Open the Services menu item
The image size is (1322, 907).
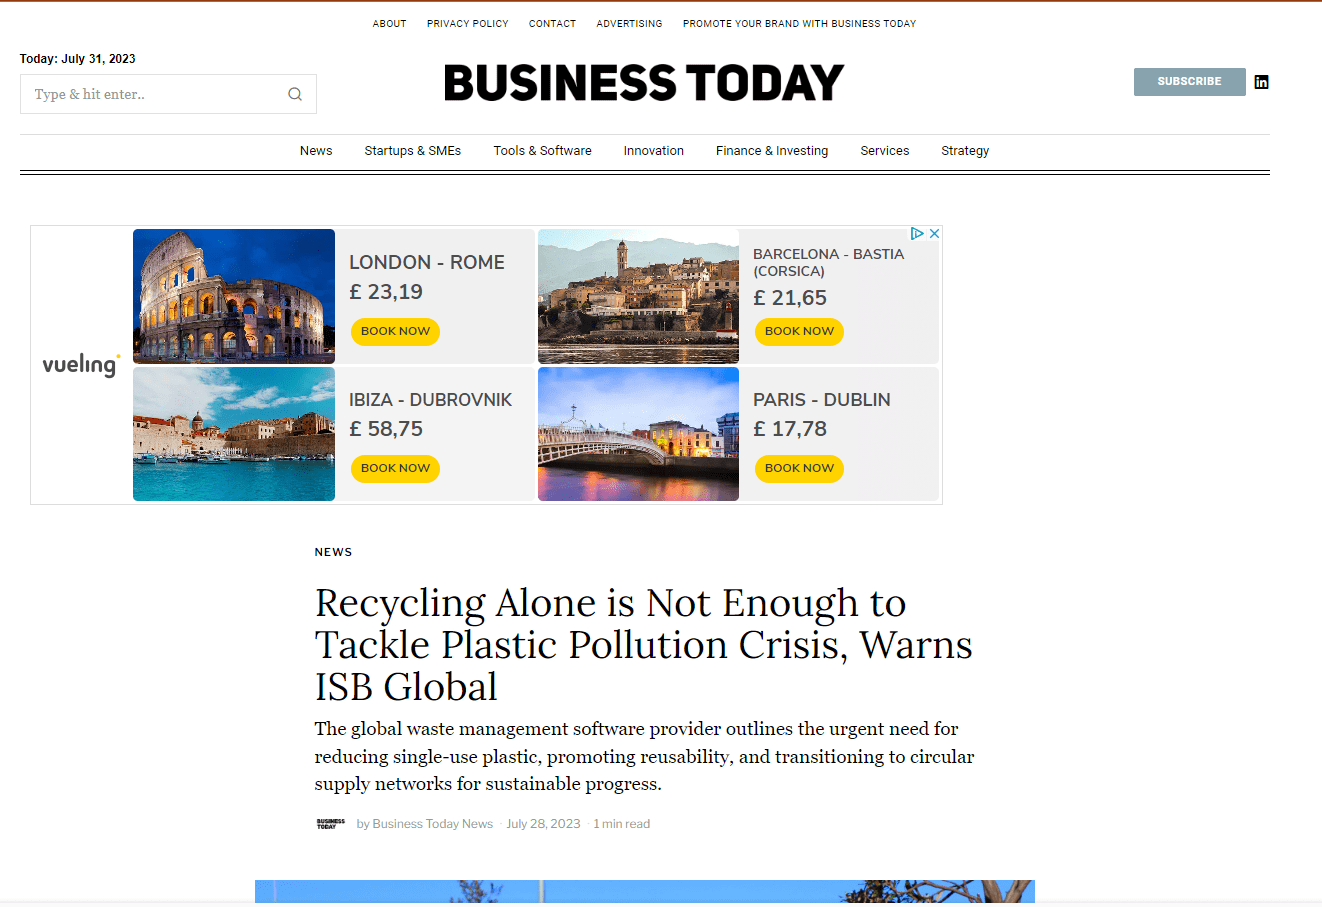[x=885, y=151]
